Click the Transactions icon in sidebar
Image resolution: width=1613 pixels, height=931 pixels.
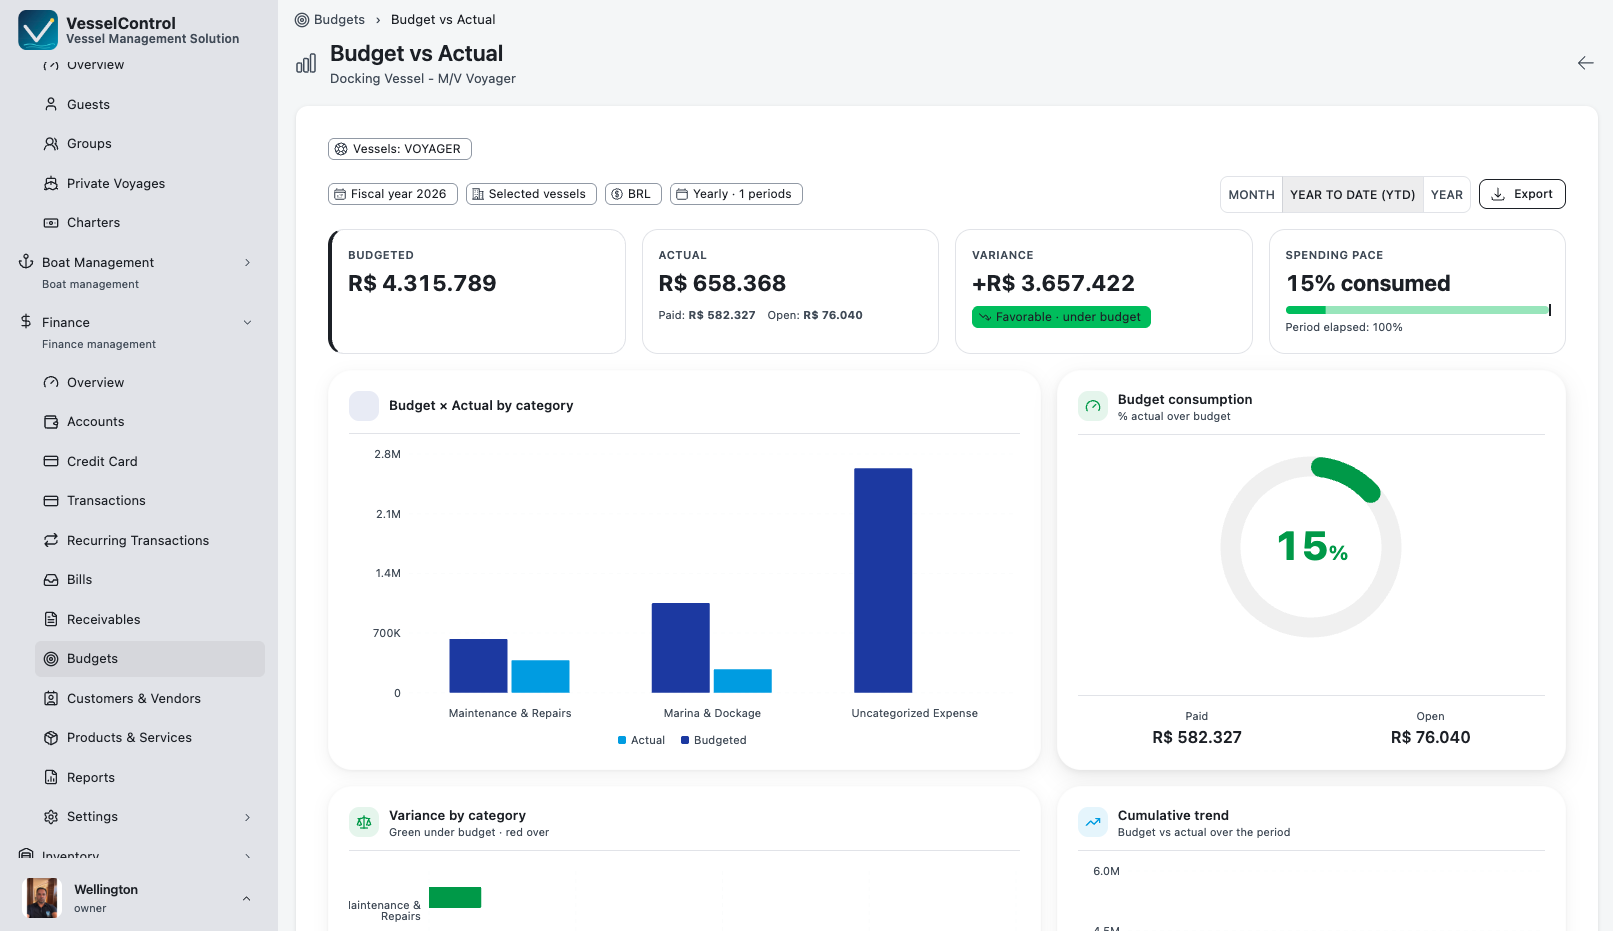(x=51, y=501)
